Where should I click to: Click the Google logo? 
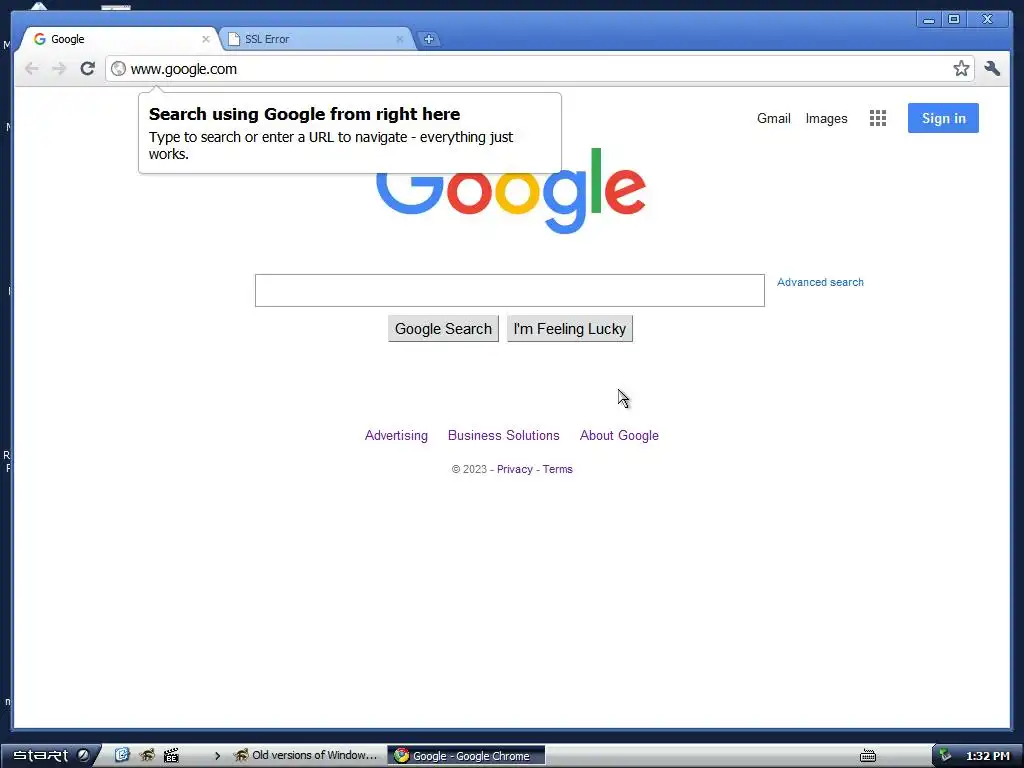pyautogui.click(x=511, y=191)
